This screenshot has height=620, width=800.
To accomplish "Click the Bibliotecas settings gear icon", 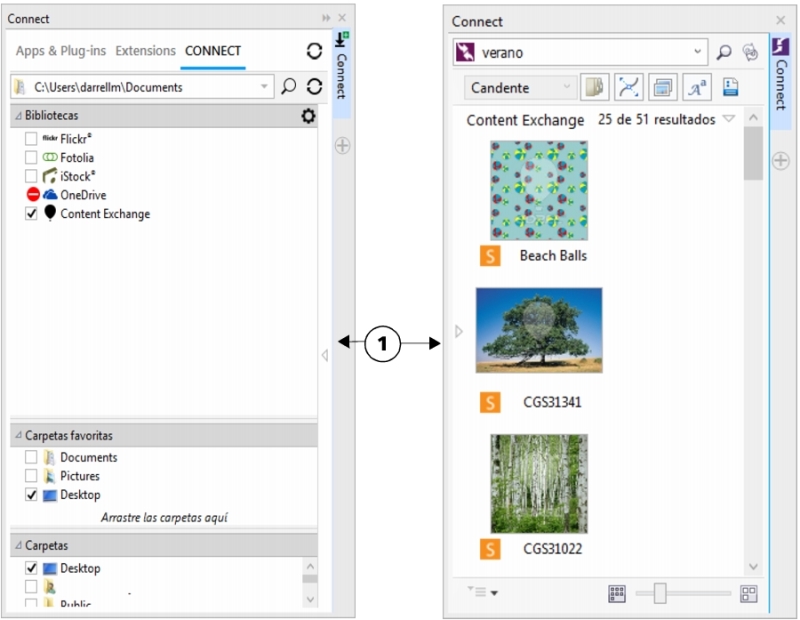I will tap(308, 117).
